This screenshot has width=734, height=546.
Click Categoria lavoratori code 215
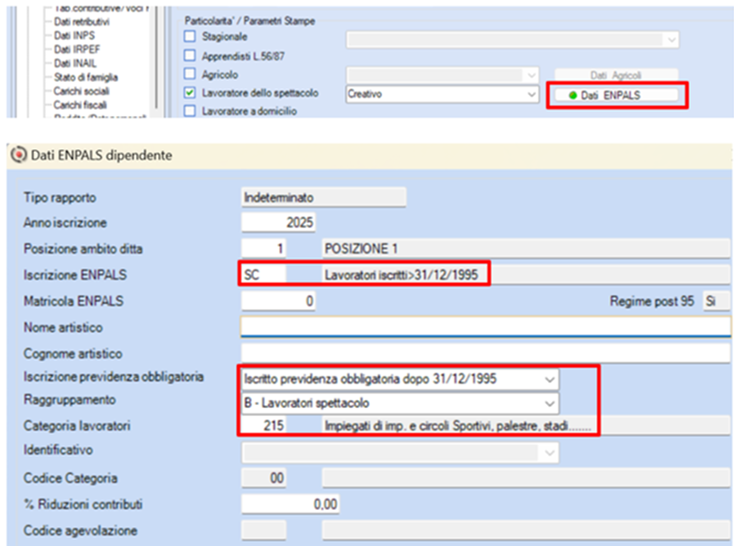tap(264, 425)
